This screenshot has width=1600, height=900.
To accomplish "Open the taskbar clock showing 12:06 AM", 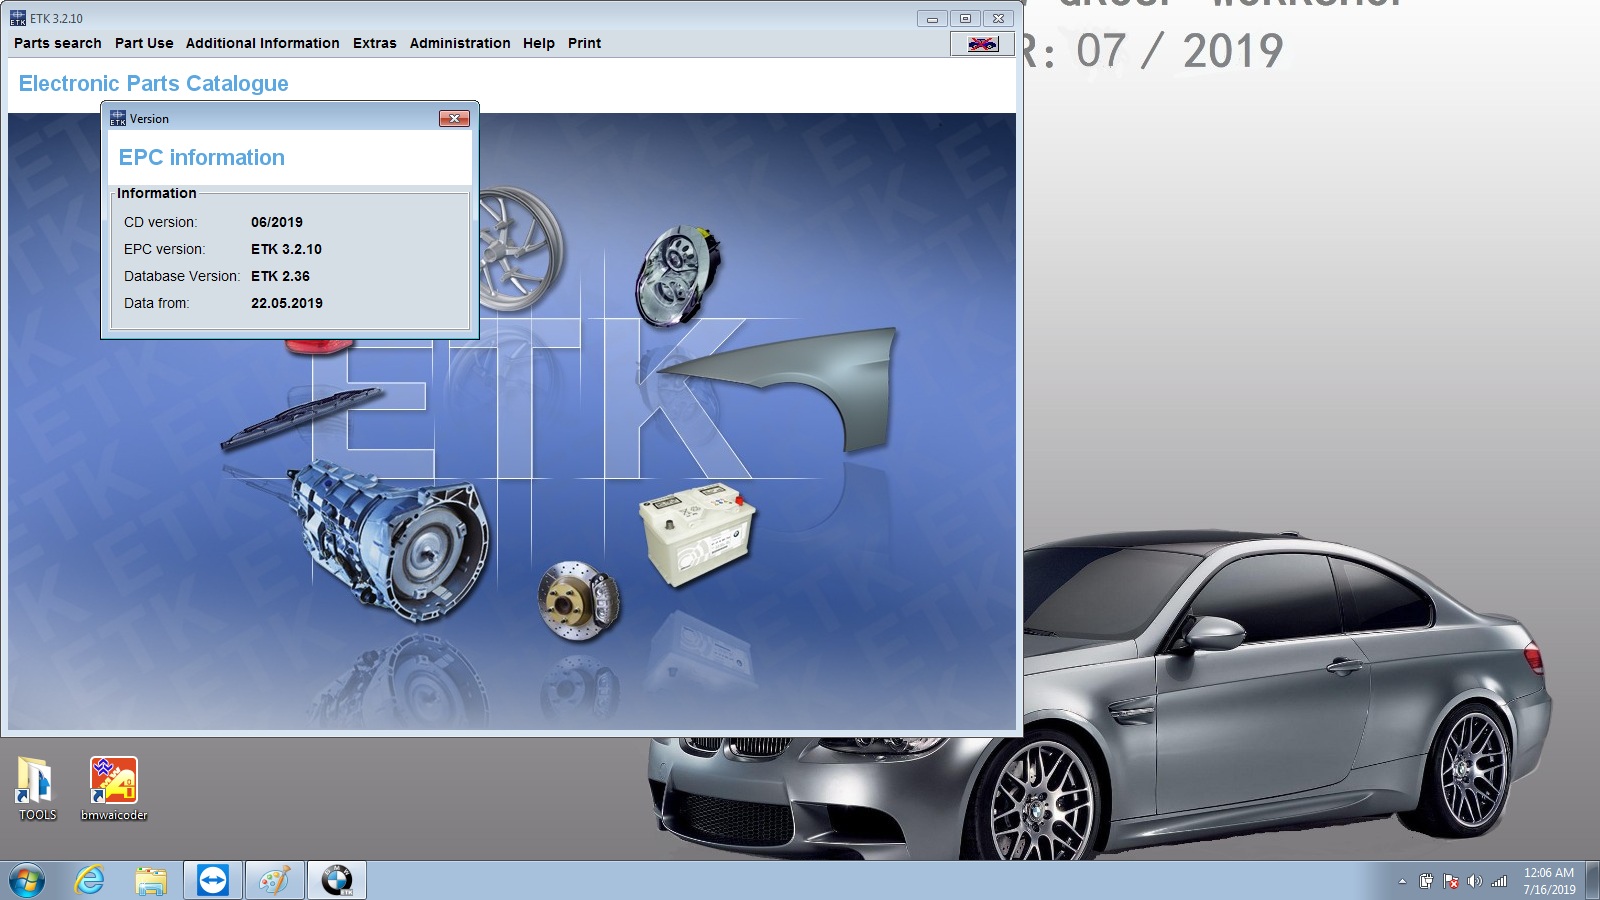I will click(x=1549, y=881).
